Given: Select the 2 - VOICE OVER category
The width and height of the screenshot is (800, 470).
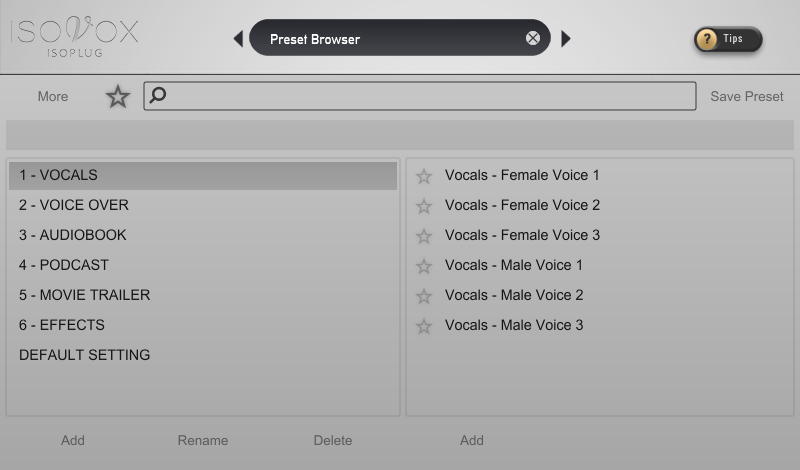Looking at the screenshot, I should coord(74,205).
